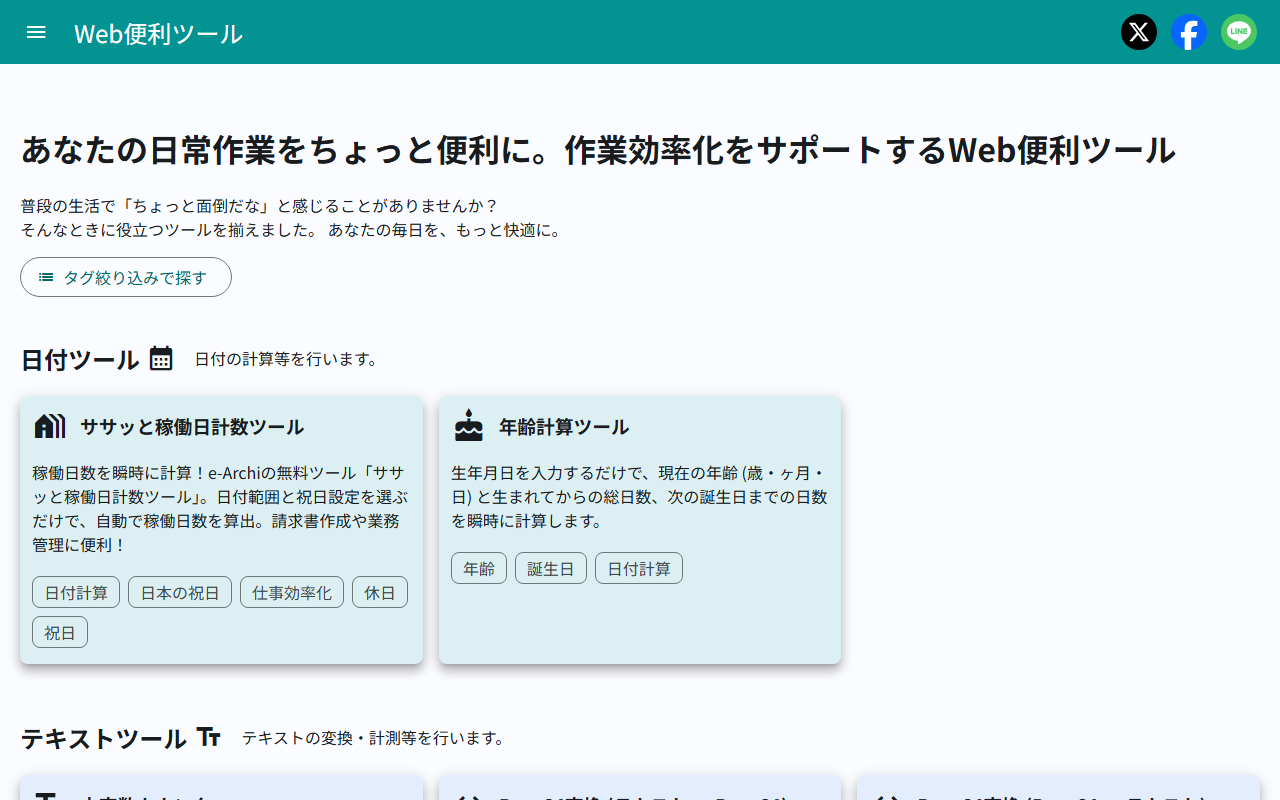The image size is (1280, 800).
Task: Select the 日本の祝日 tag
Action: pos(179,591)
